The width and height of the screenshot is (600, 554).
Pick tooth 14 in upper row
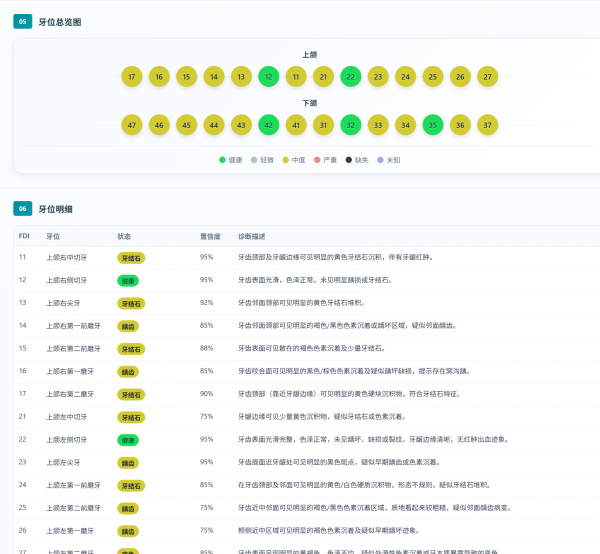(x=214, y=77)
